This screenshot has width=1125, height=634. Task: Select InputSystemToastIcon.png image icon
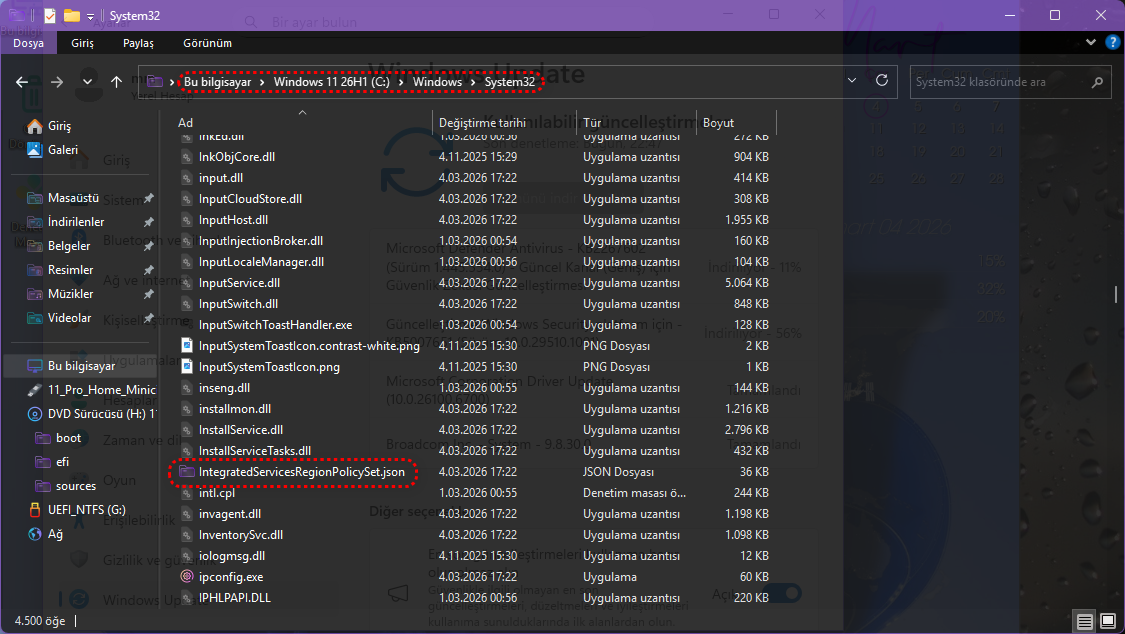(187, 367)
